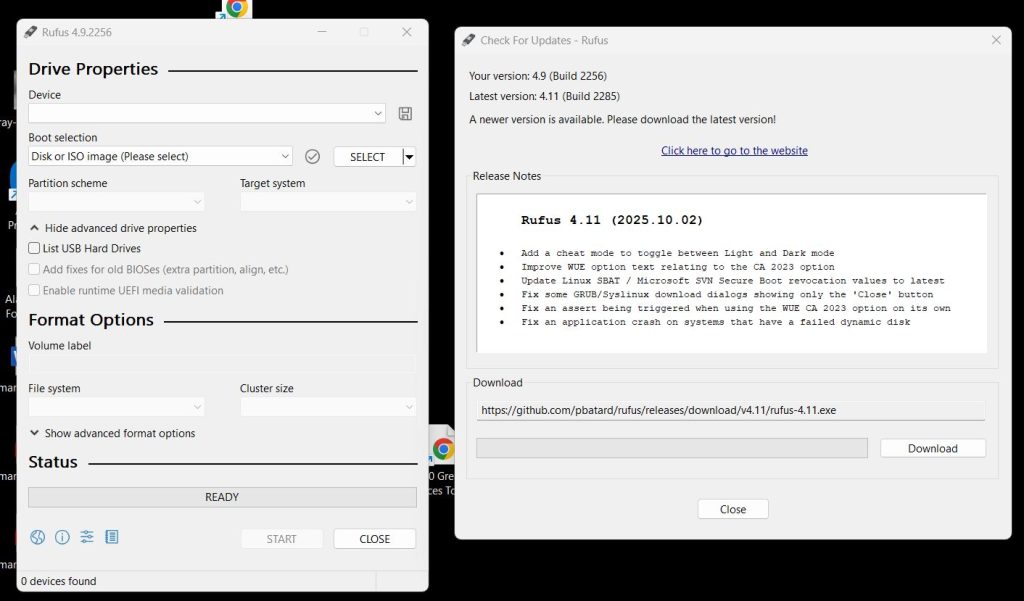1024x601 pixels.
Task: Open the language selection globe icon
Action: click(37, 537)
